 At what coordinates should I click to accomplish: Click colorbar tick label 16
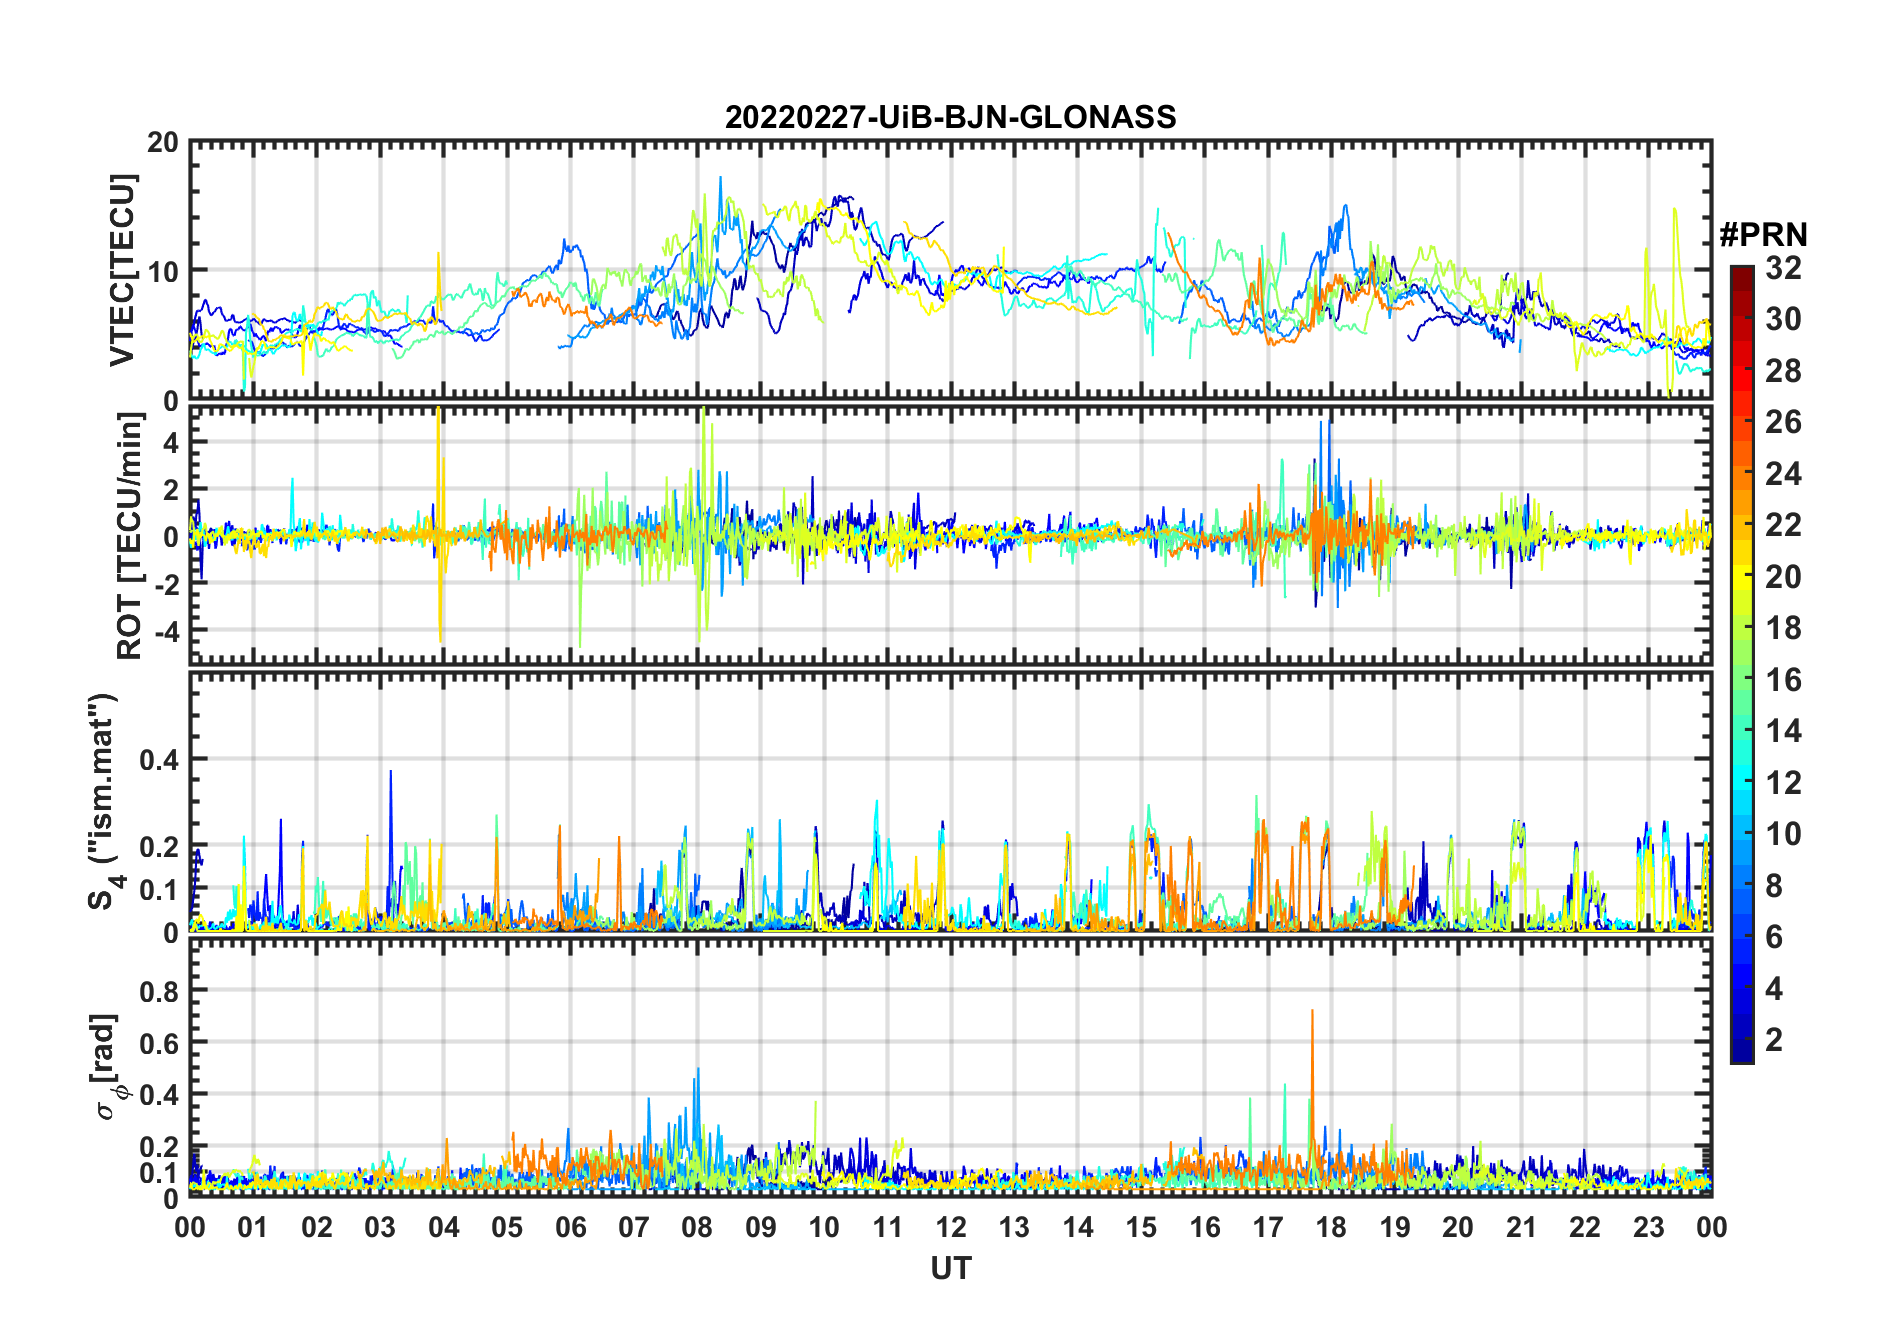1783,680
